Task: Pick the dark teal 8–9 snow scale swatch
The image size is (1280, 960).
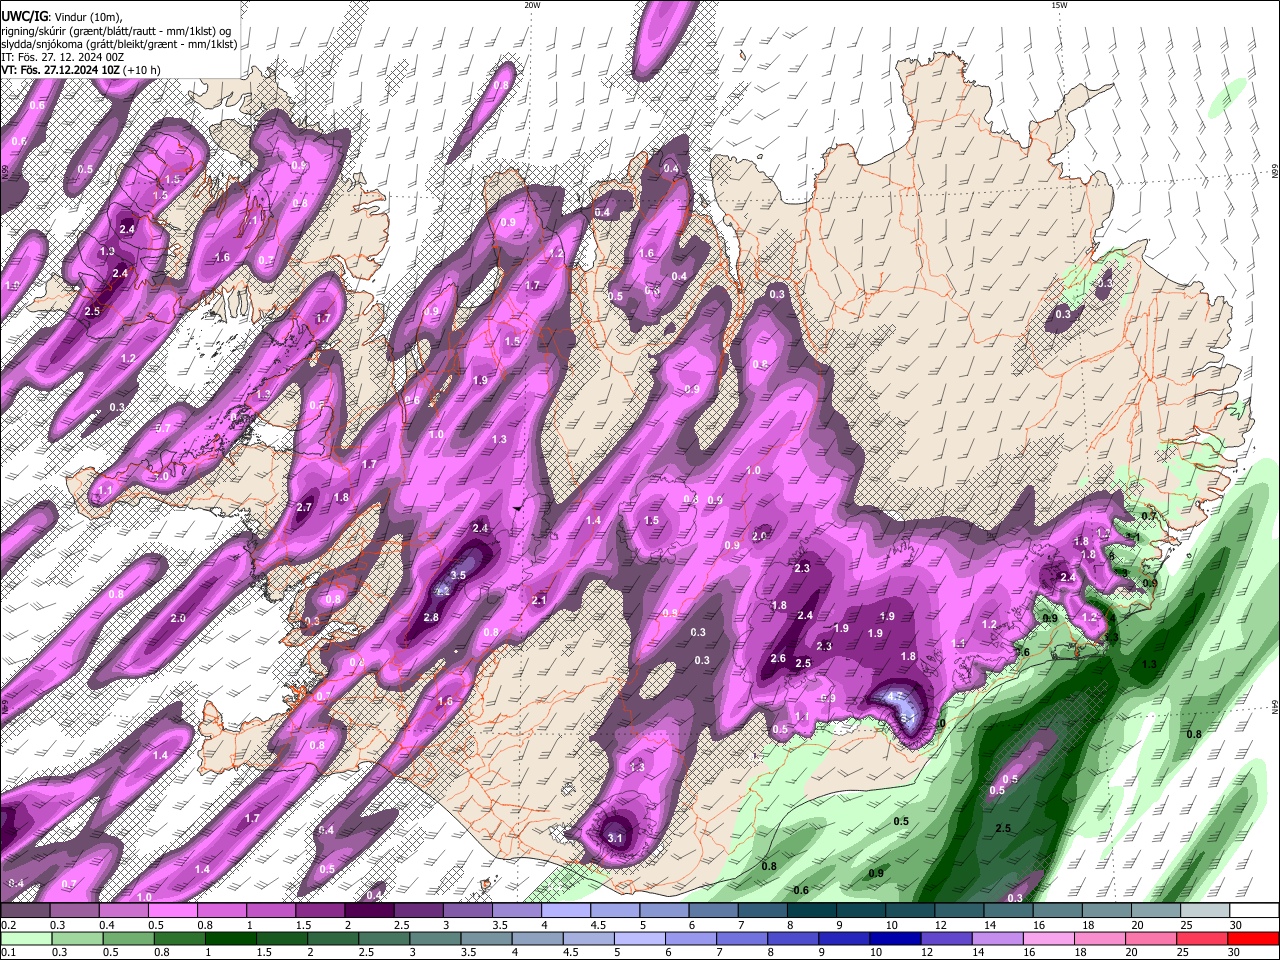Action: 811,910
